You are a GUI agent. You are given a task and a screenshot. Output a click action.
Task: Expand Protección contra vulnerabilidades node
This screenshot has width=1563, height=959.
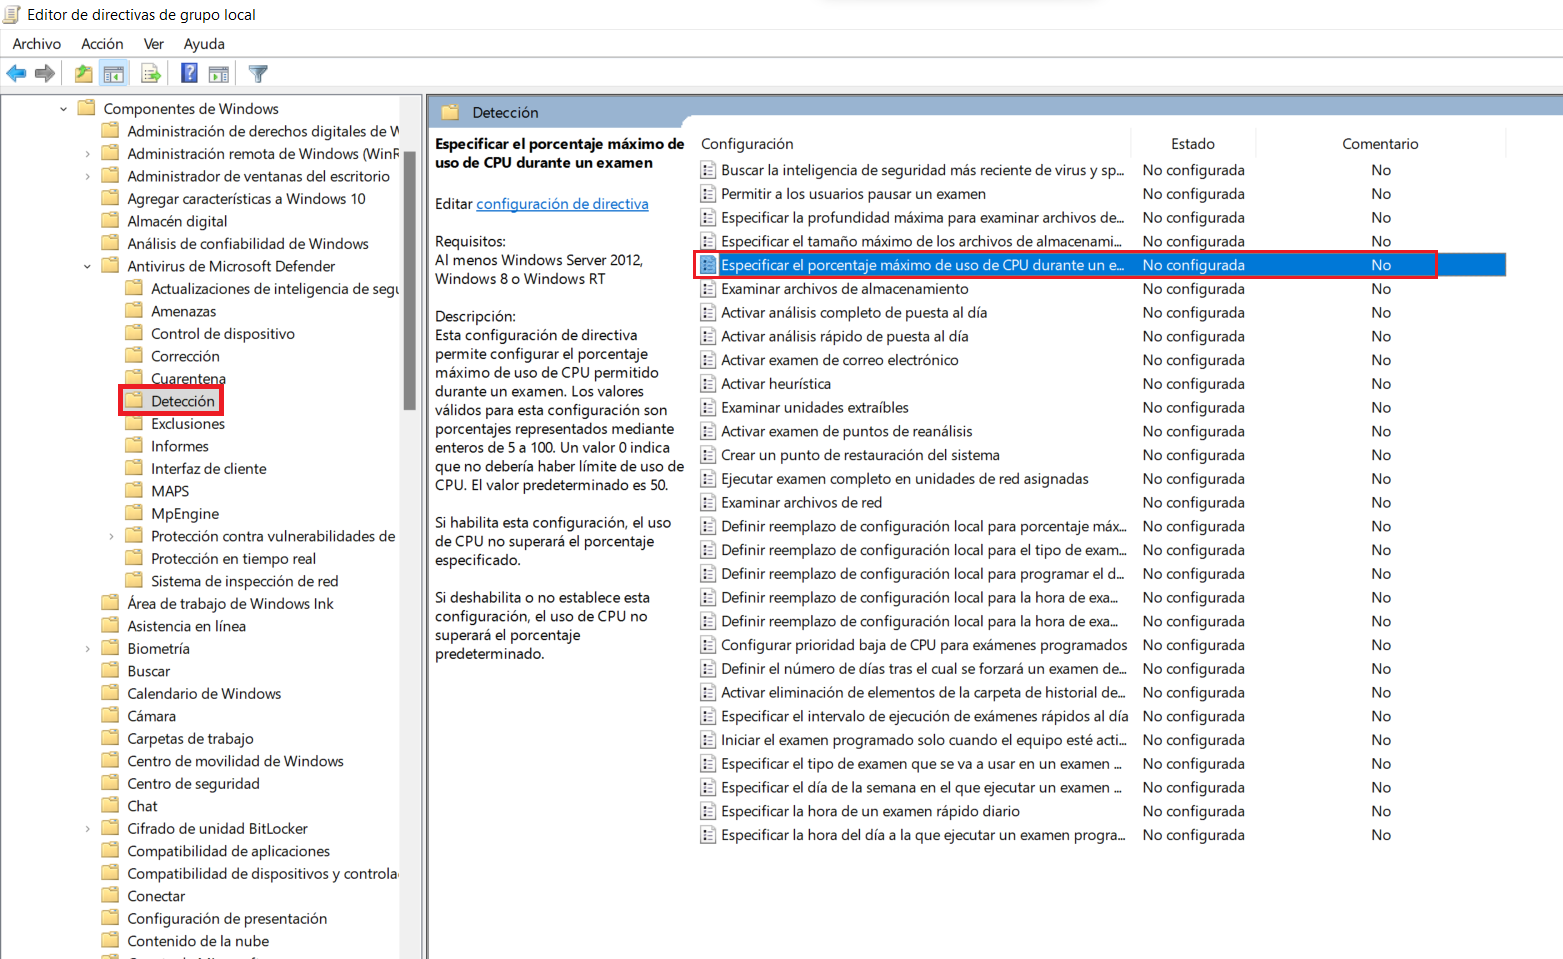point(111,536)
